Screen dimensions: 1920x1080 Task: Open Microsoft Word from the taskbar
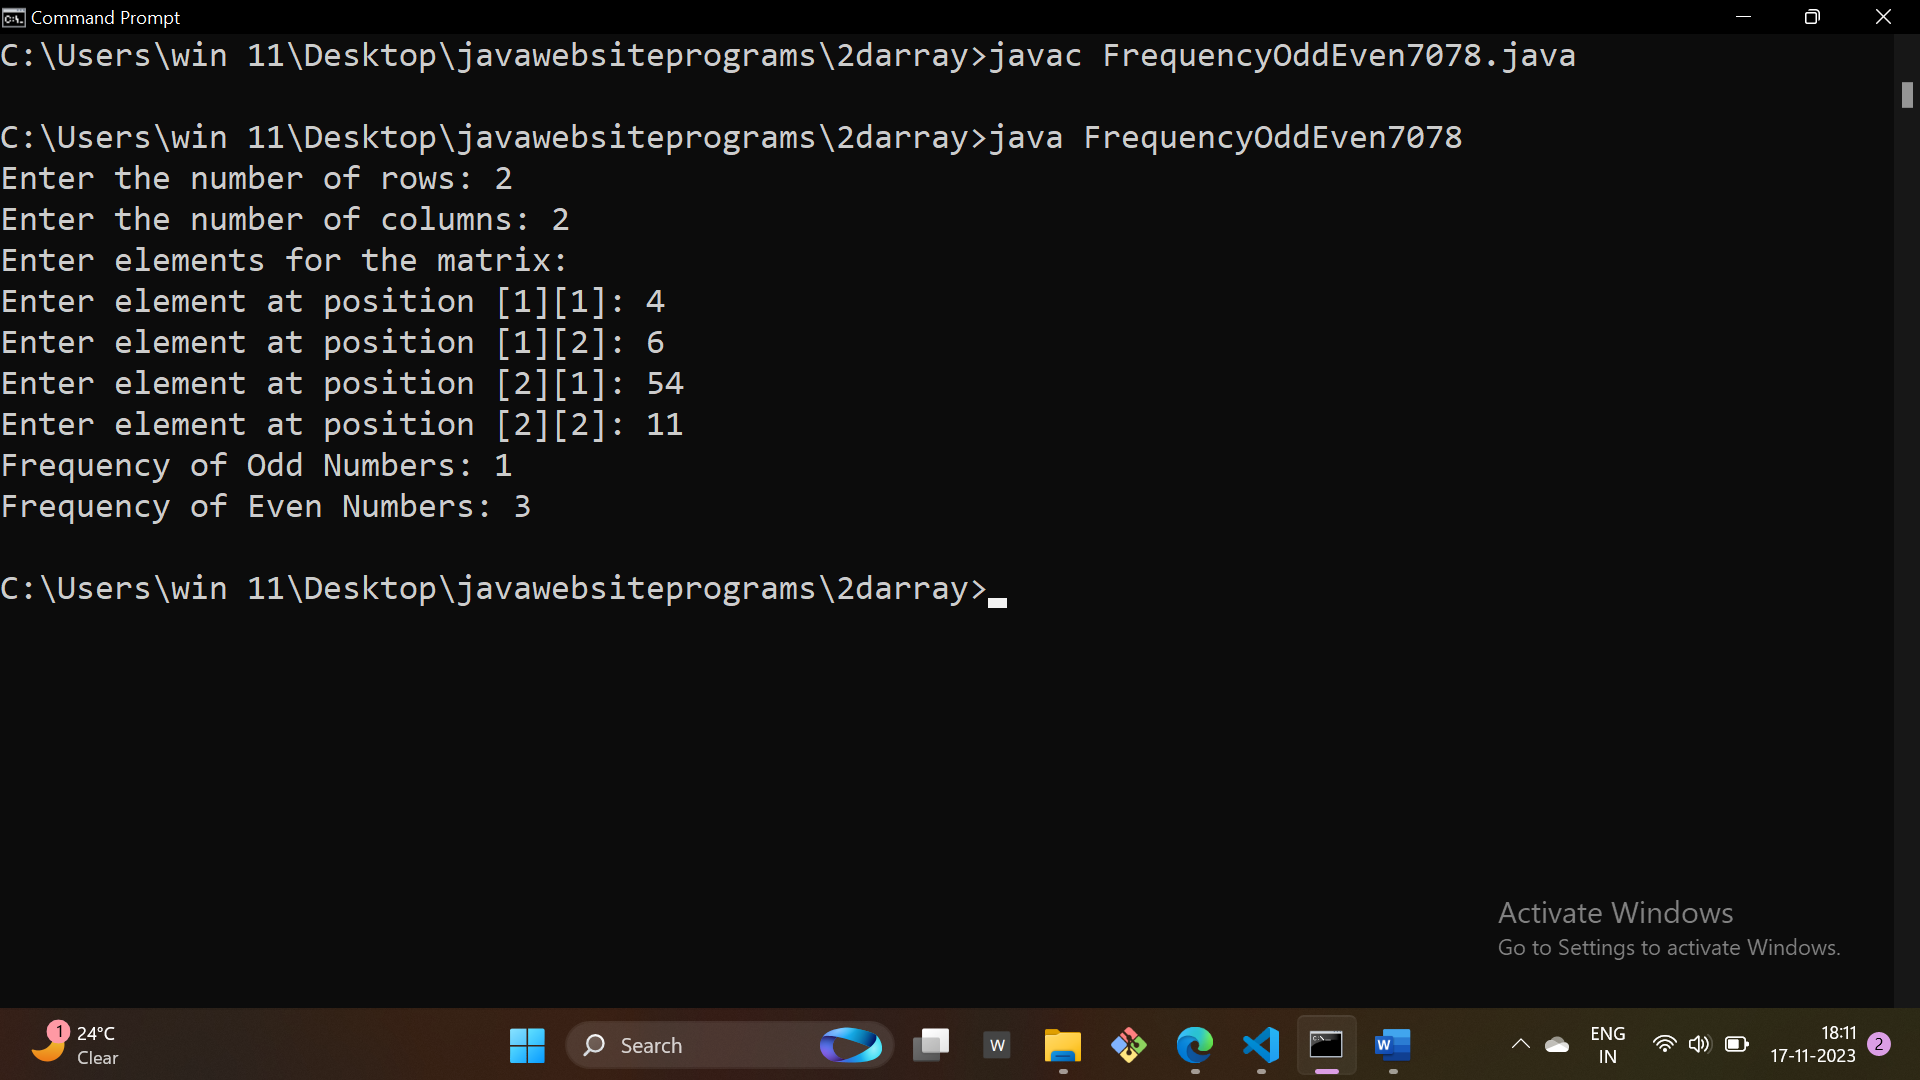point(1392,1045)
